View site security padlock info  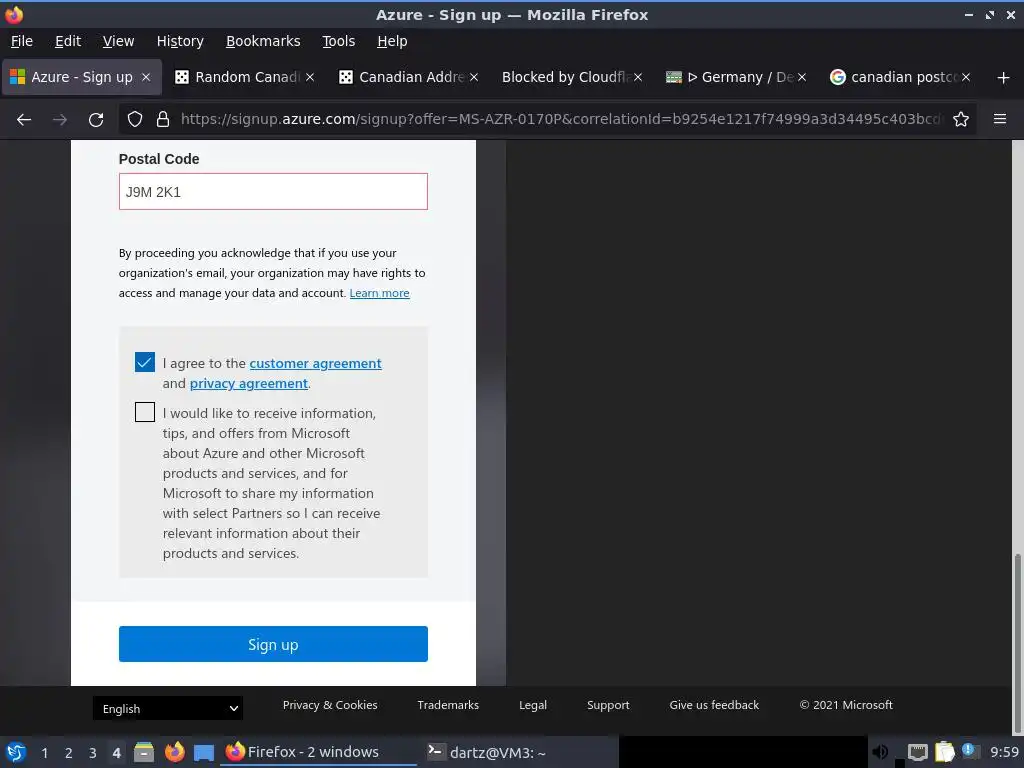click(163, 120)
